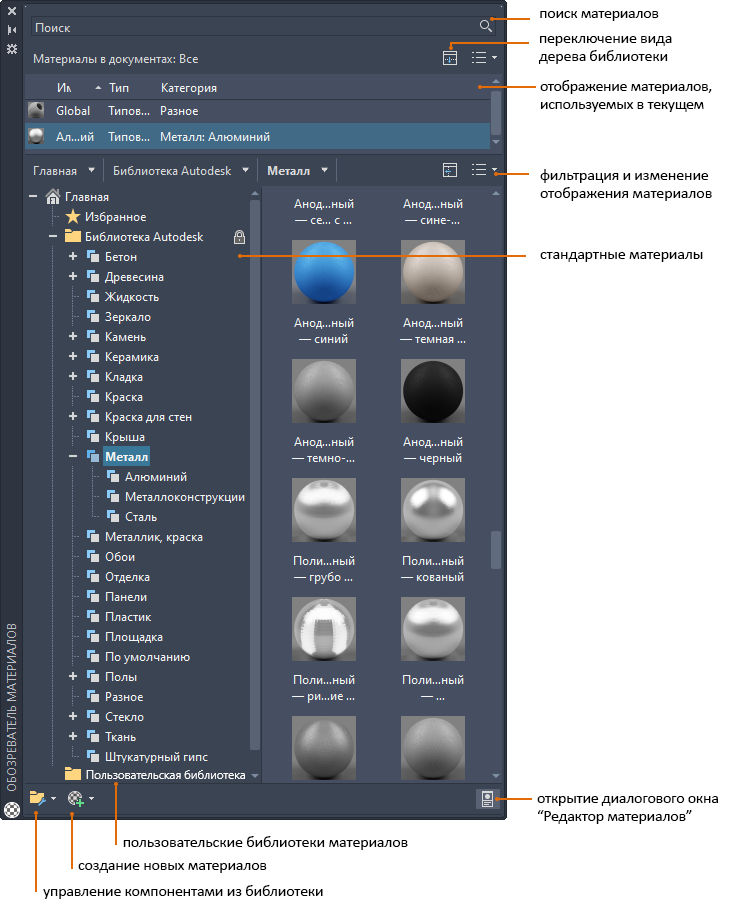Select the Металлоконструкции subcategory
Screen dimensions: 739x920
tap(185, 497)
